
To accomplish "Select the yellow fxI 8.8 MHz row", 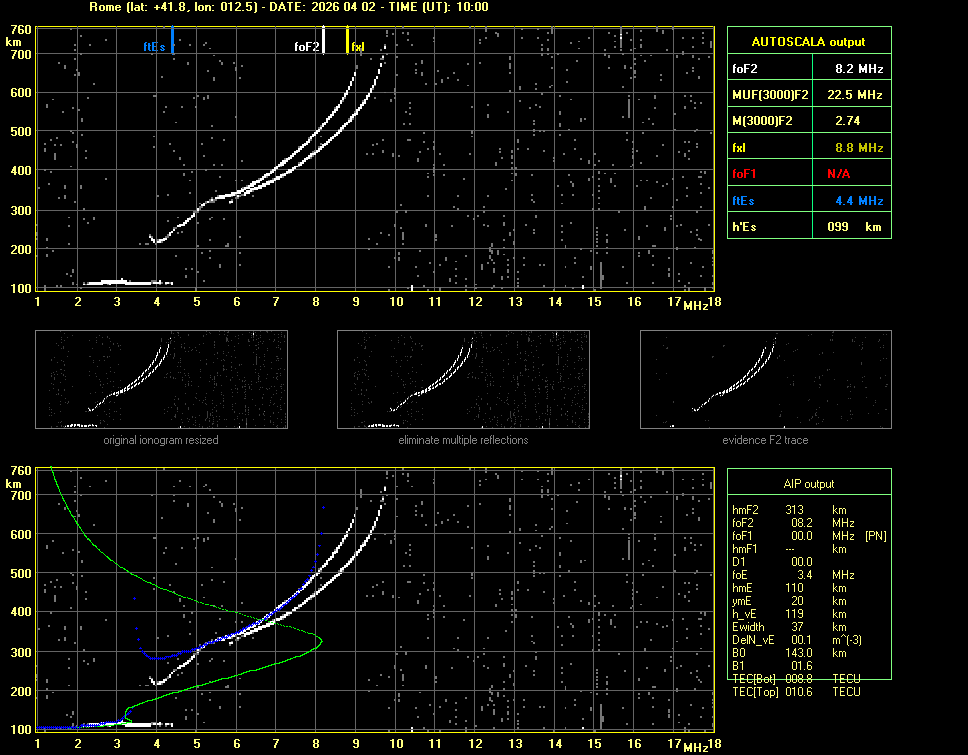I will click(x=808, y=148).
